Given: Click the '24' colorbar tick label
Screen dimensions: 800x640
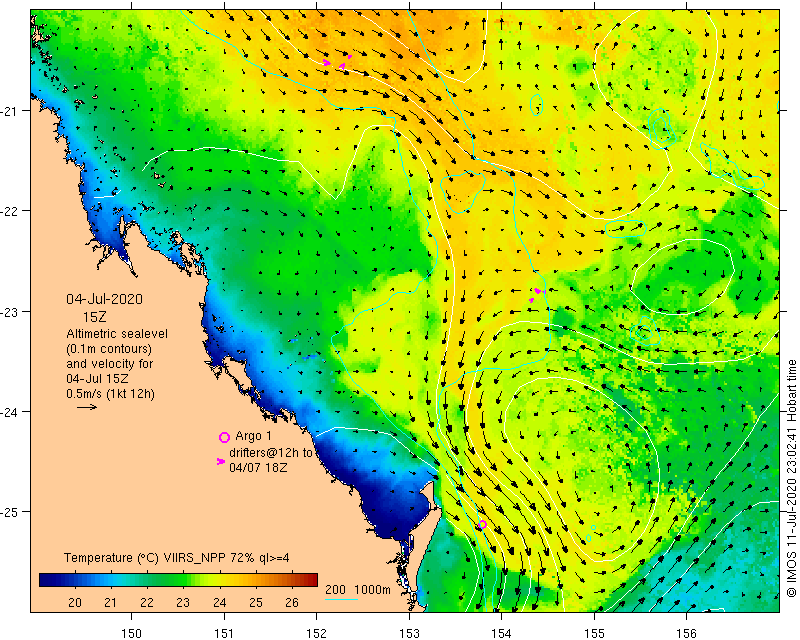Looking at the screenshot, I should 219,603.
